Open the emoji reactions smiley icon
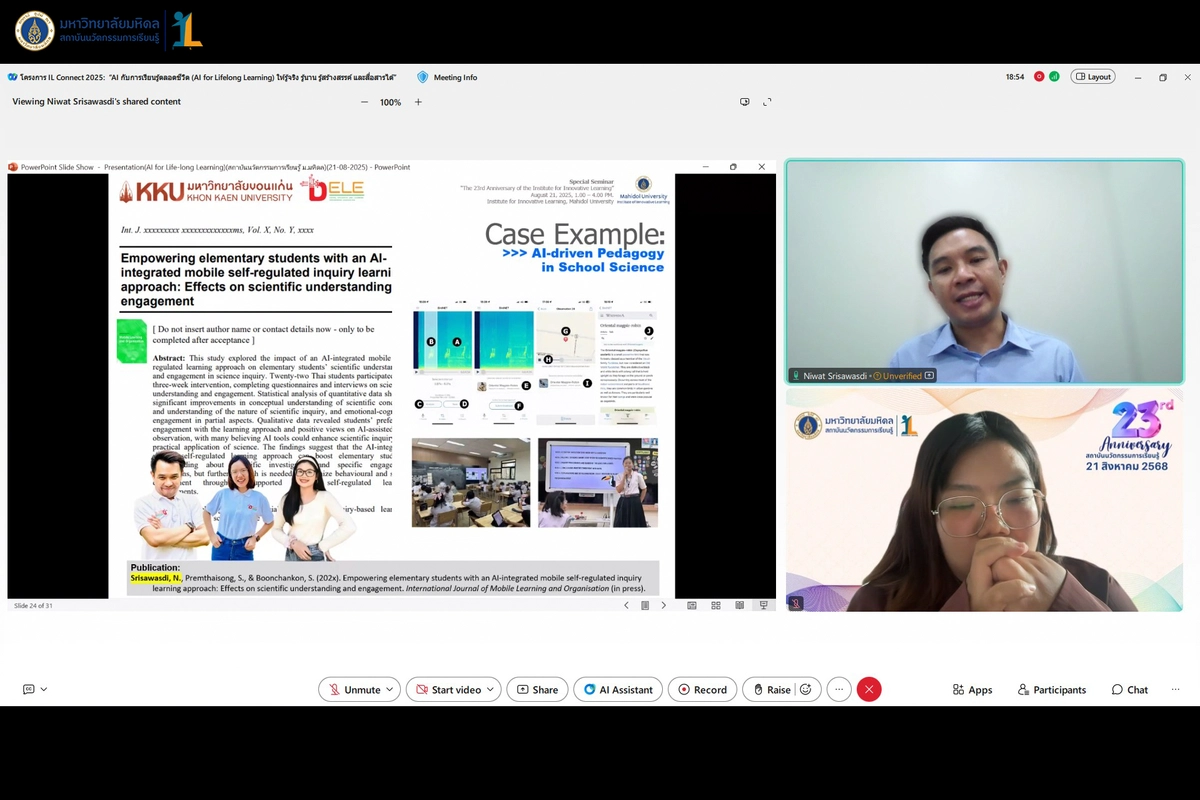Image resolution: width=1200 pixels, height=800 pixels. (807, 689)
